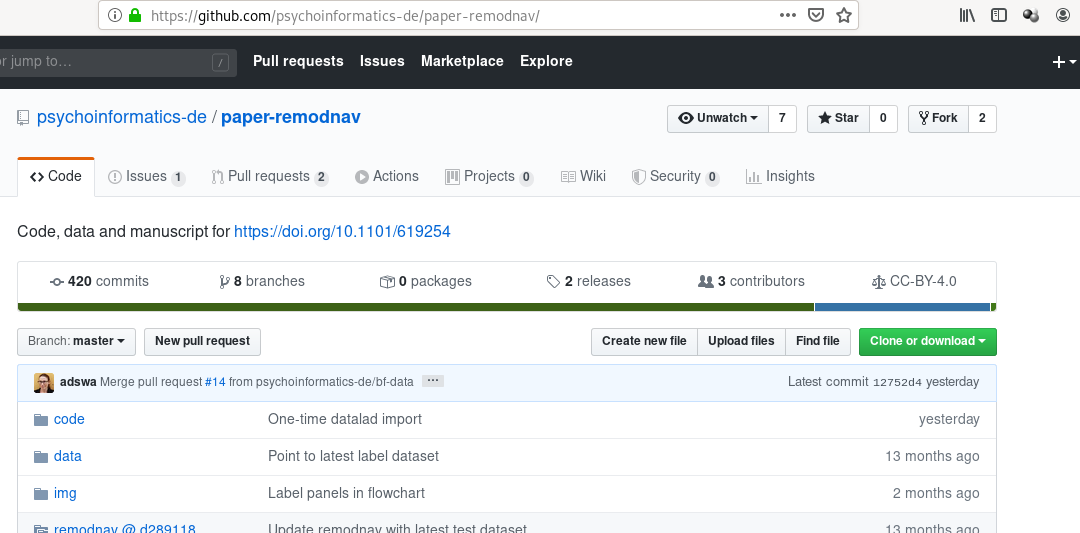Open the Pocket save icon in the address bar
Image resolution: width=1080 pixels, height=533 pixels.
pos(816,15)
